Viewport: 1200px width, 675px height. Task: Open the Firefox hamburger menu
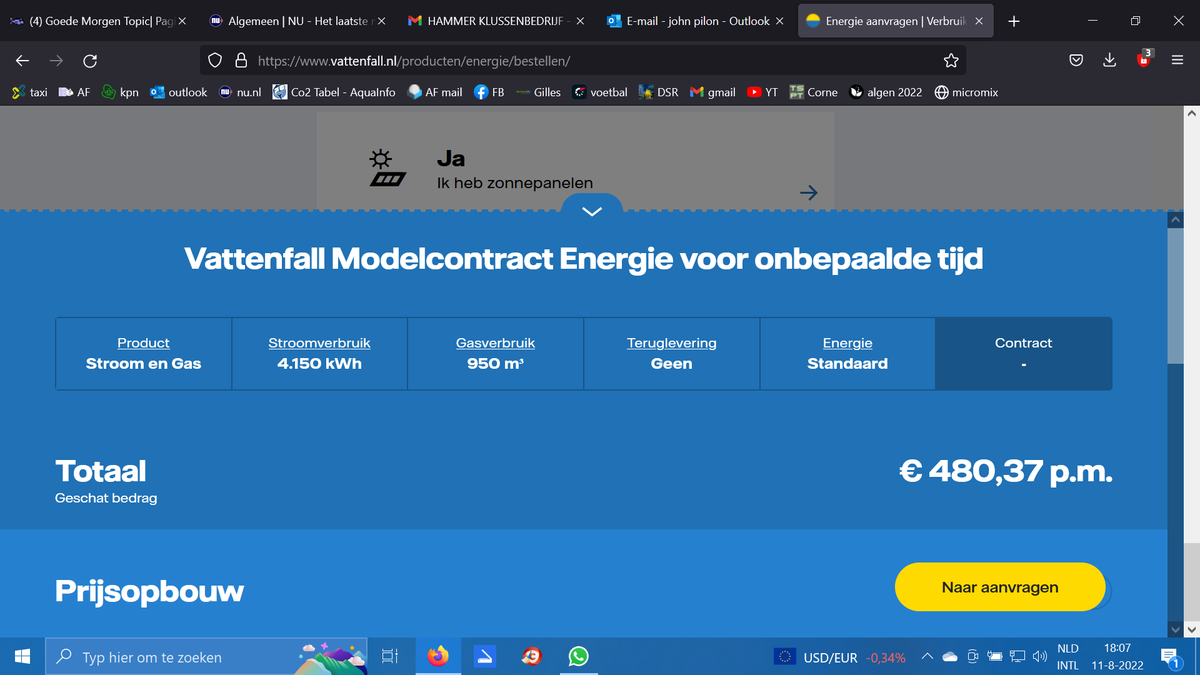(1177, 61)
